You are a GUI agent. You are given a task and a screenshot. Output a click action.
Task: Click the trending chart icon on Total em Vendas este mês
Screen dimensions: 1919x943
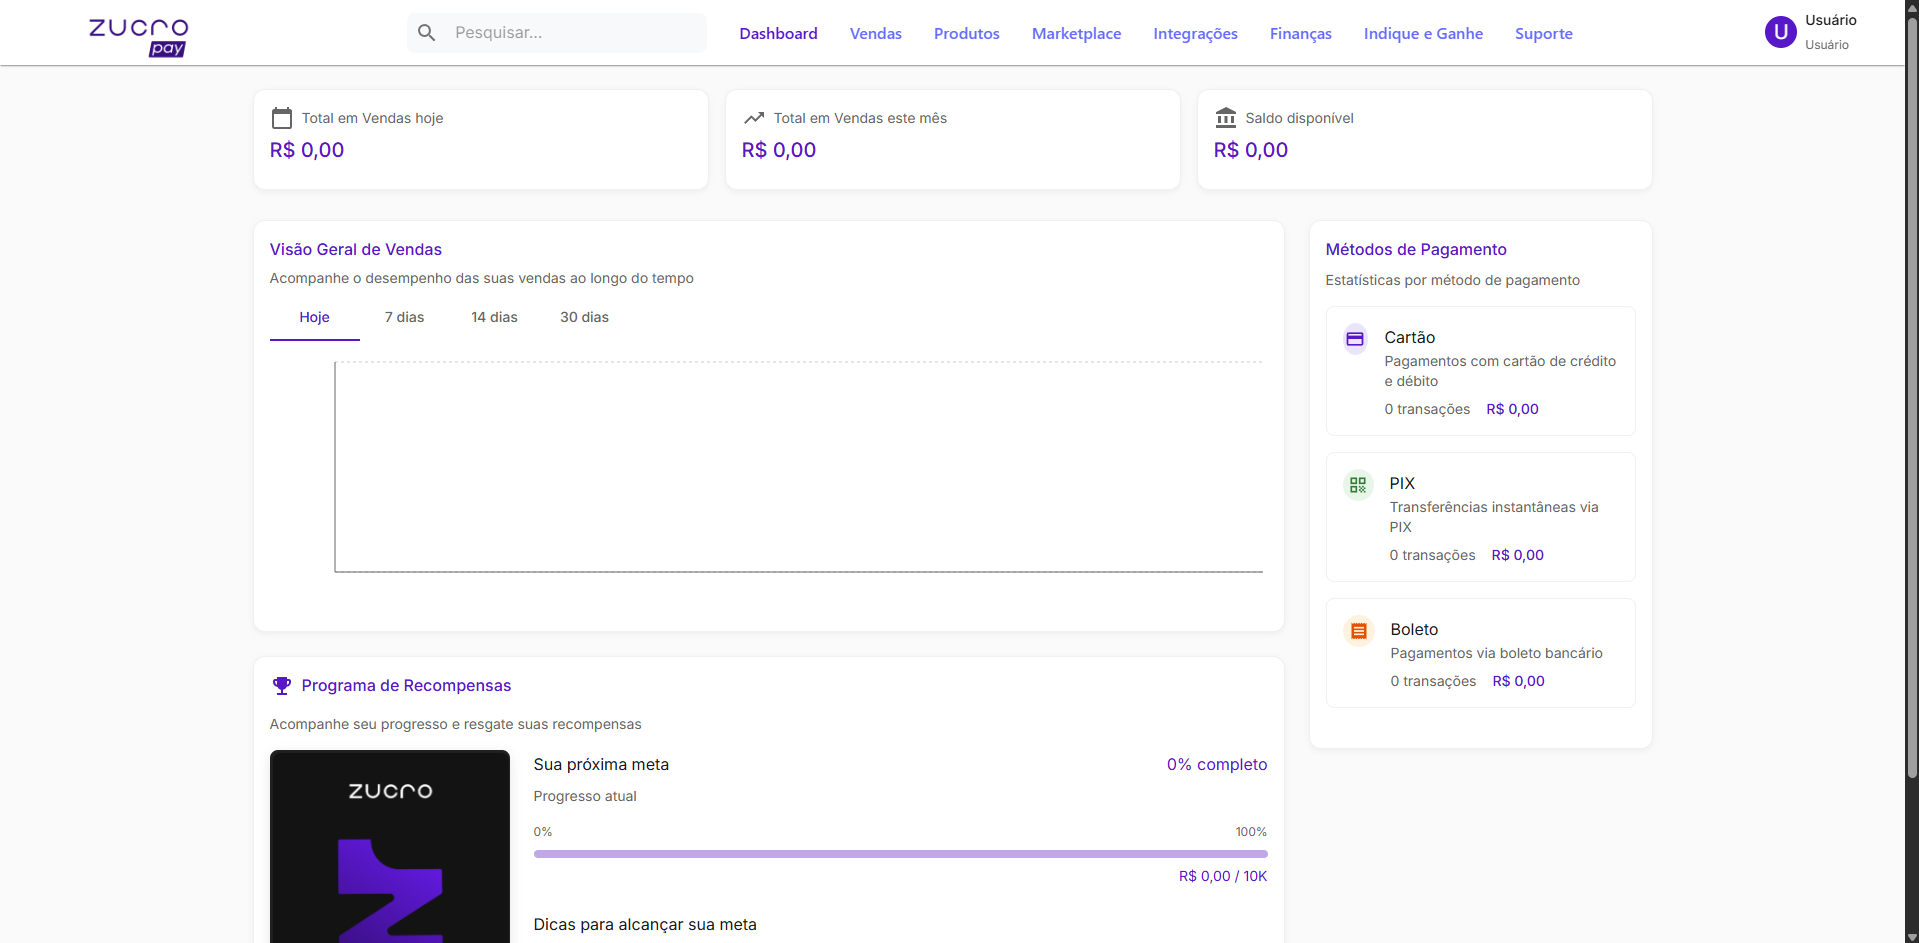pyautogui.click(x=755, y=117)
